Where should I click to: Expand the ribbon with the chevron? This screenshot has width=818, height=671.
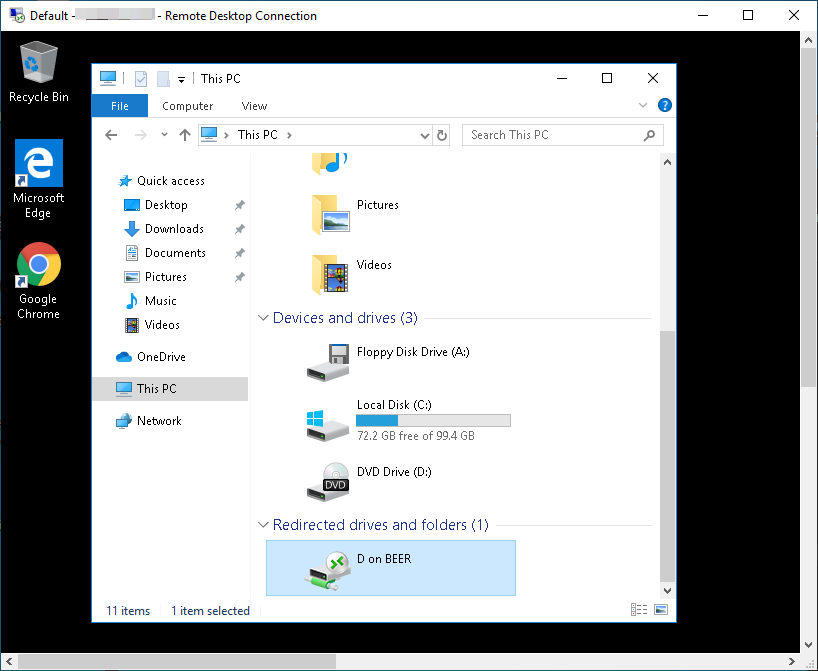coord(643,105)
